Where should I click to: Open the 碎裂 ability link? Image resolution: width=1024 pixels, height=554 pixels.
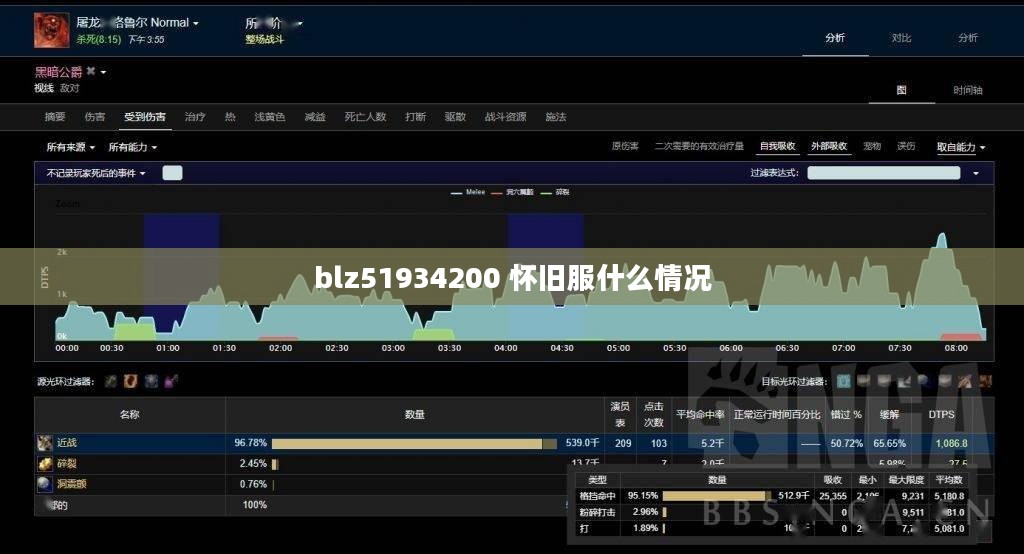click(67, 464)
